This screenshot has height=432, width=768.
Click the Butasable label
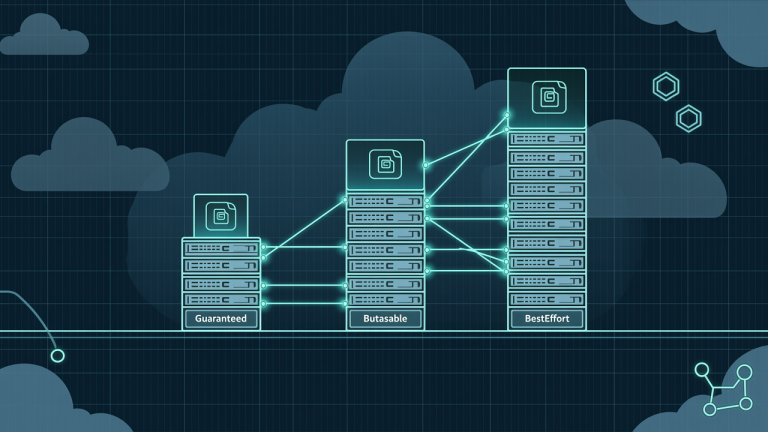385,318
